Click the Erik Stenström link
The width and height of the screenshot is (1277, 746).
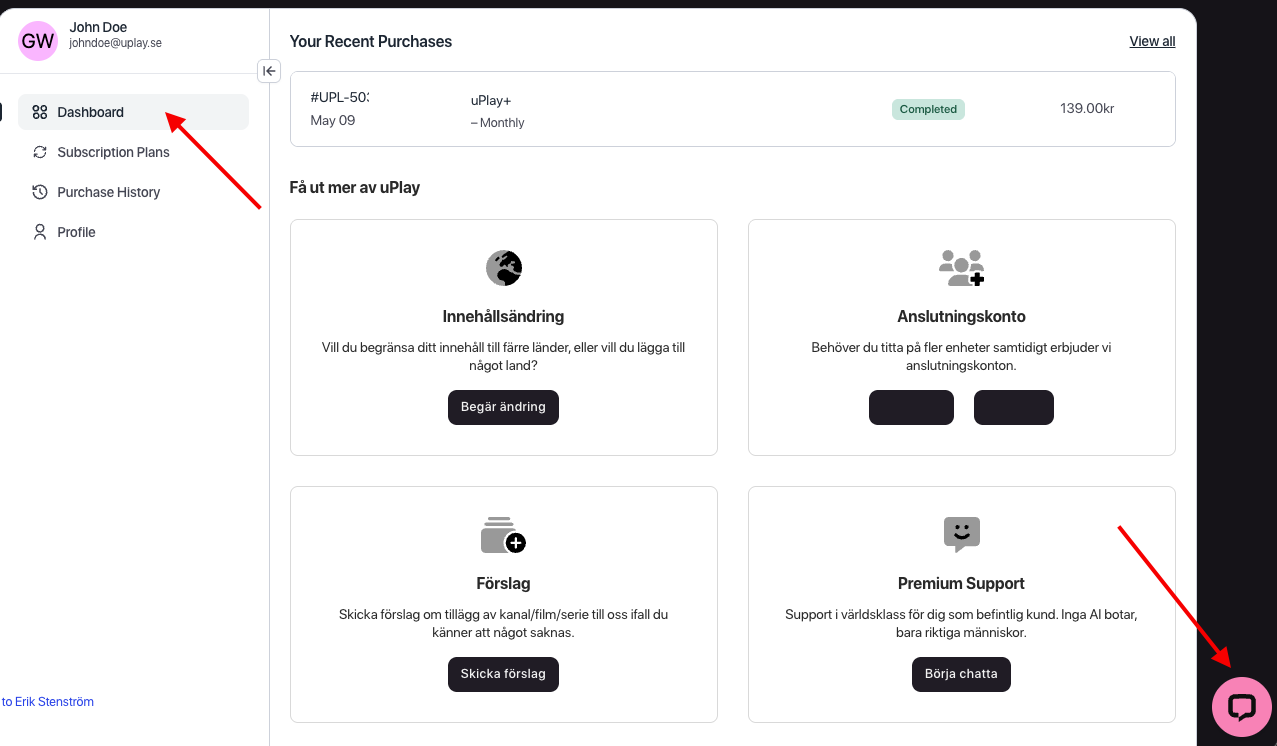47,702
